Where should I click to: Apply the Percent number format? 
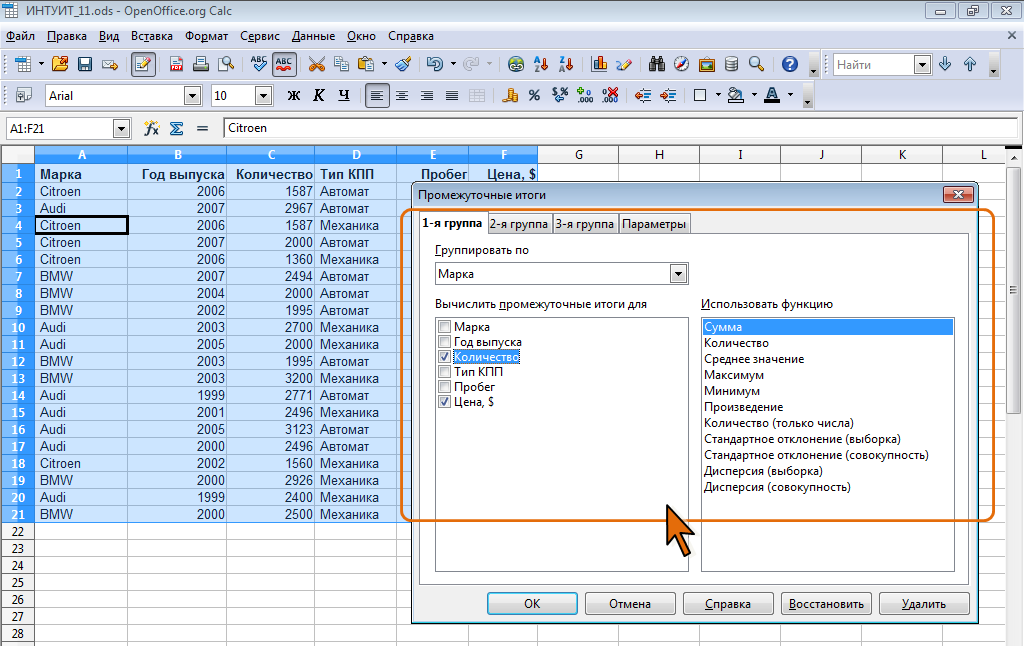pyautogui.click(x=534, y=95)
